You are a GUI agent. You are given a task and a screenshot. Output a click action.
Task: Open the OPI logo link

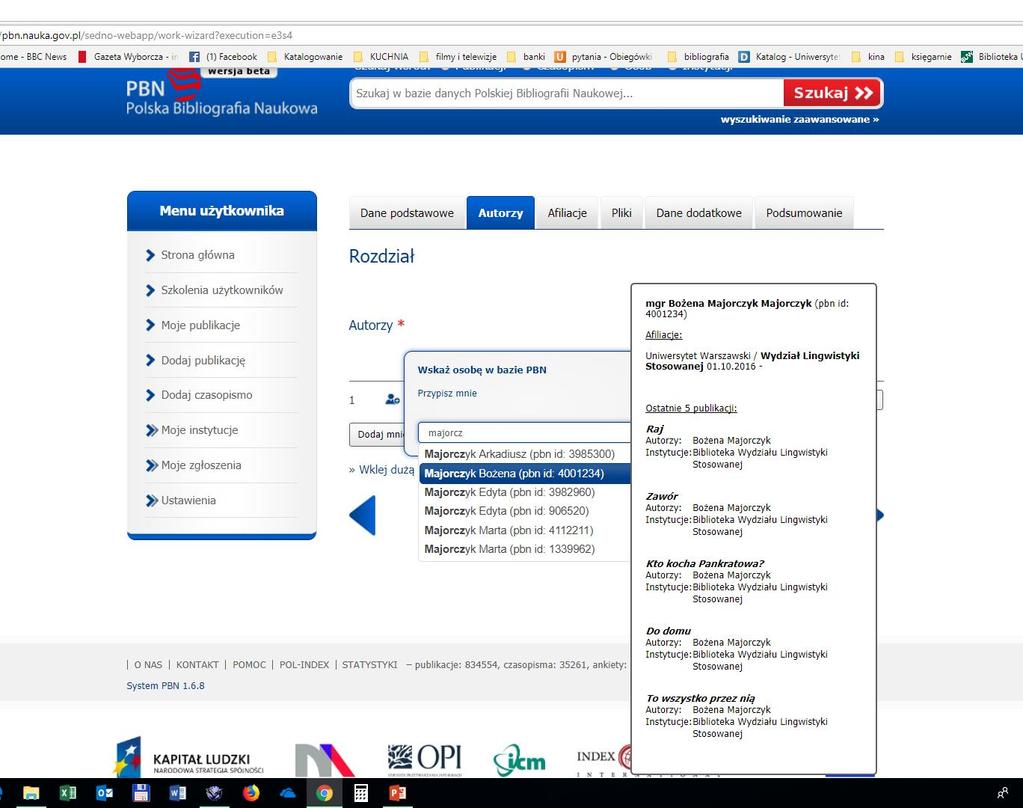coord(424,758)
